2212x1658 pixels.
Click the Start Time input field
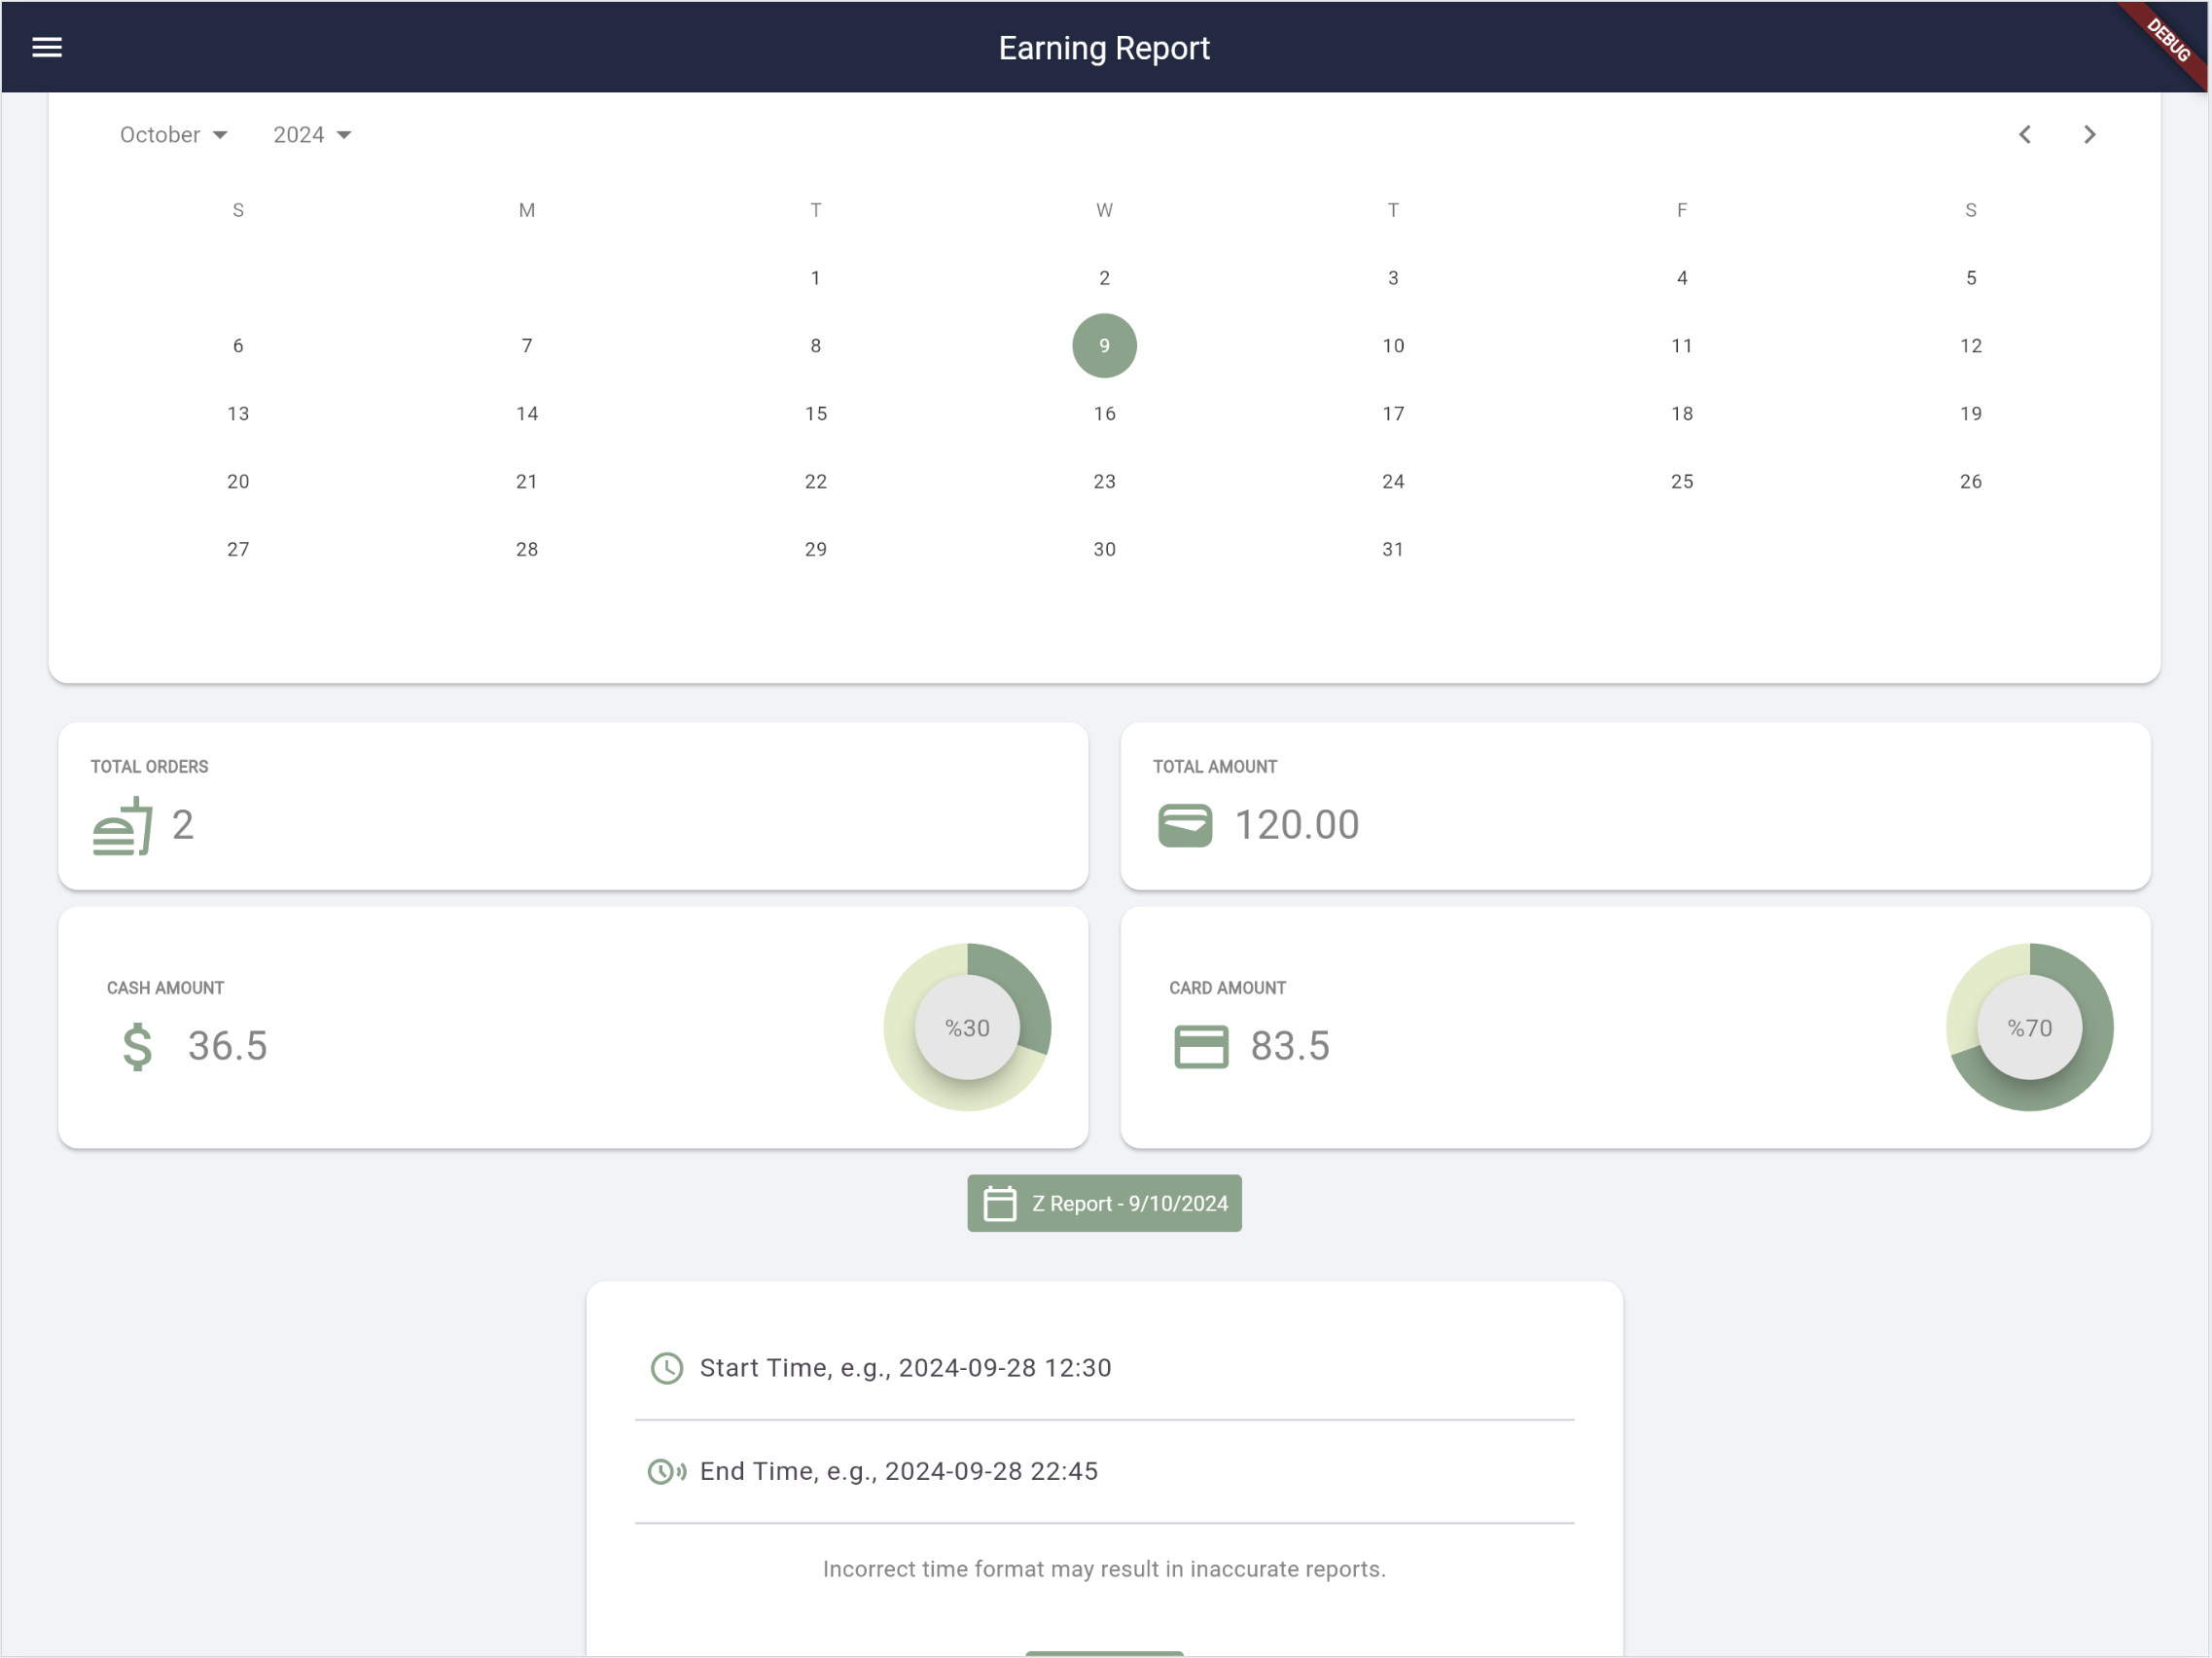pyautogui.click(x=1130, y=1368)
